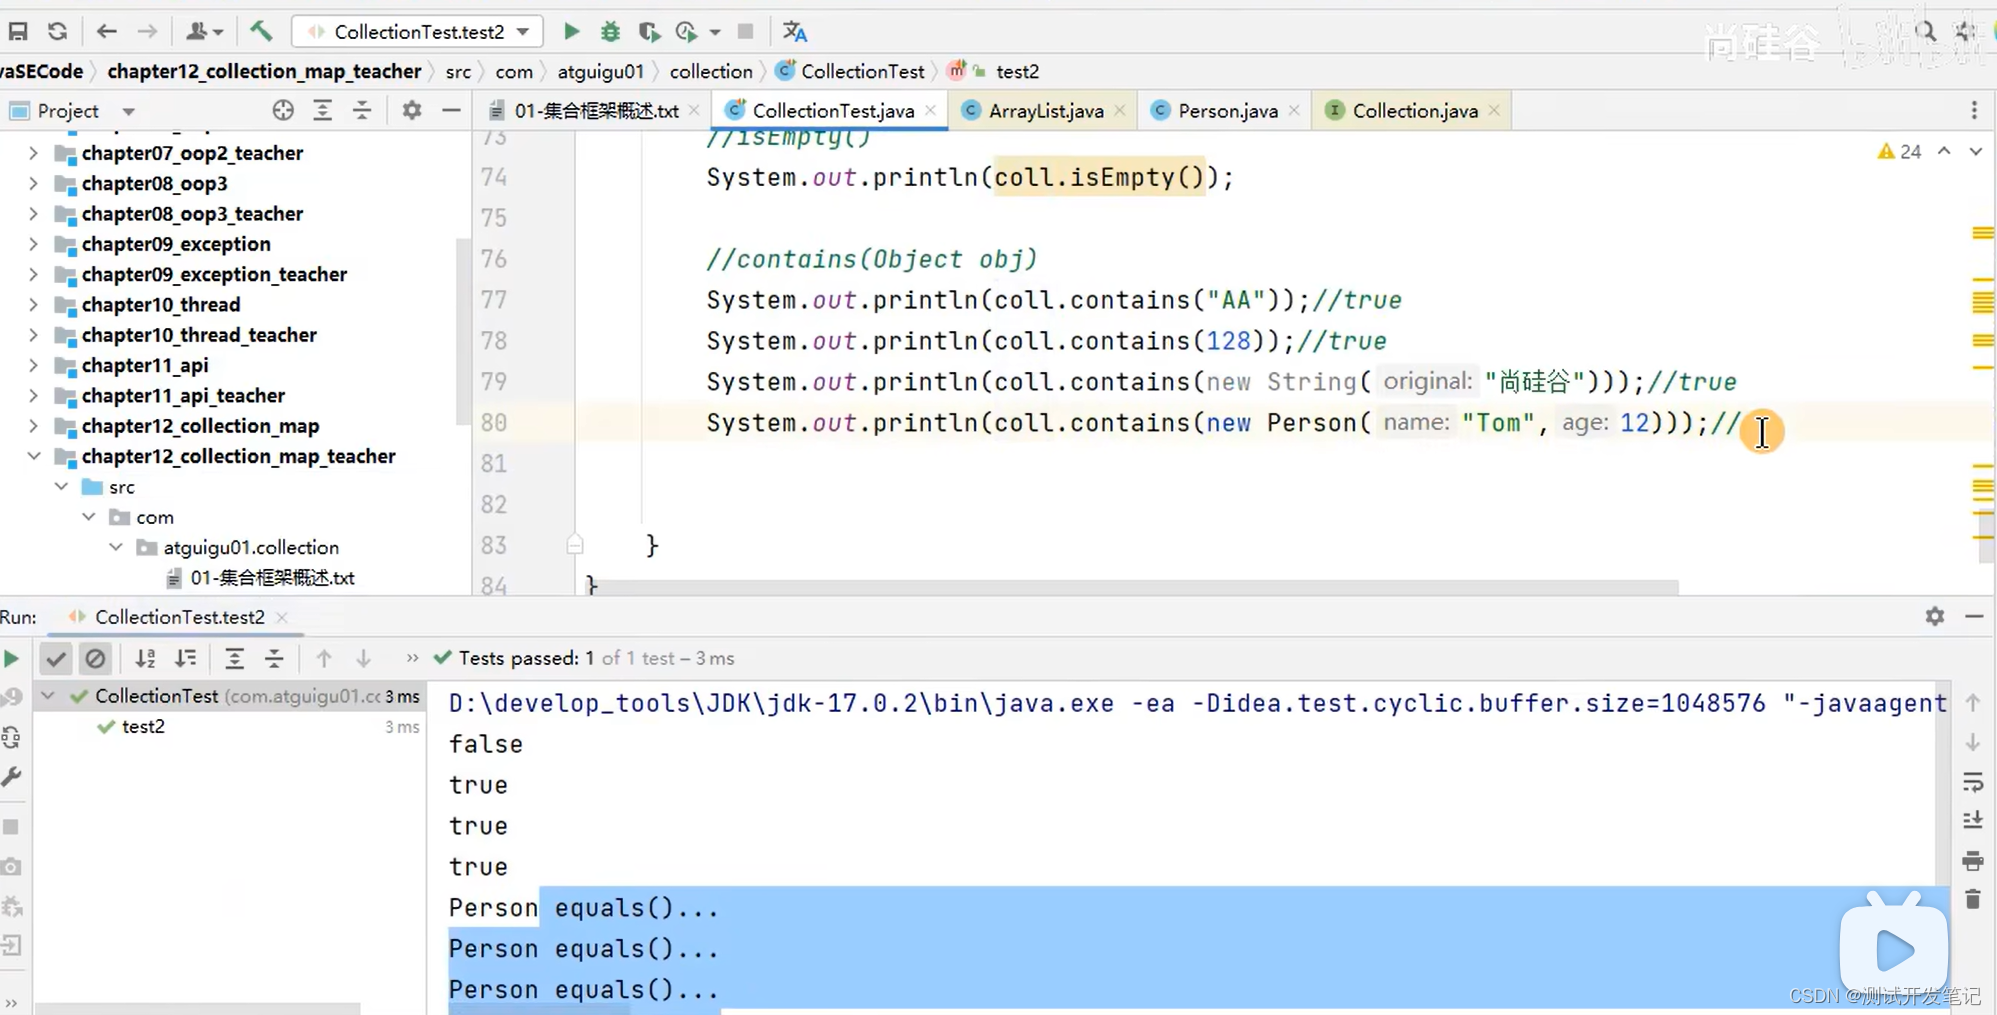Run CollectionTest.test2 with the green play icon
Image resolution: width=1997 pixels, height=1015 pixels.
pyautogui.click(x=571, y=31)
